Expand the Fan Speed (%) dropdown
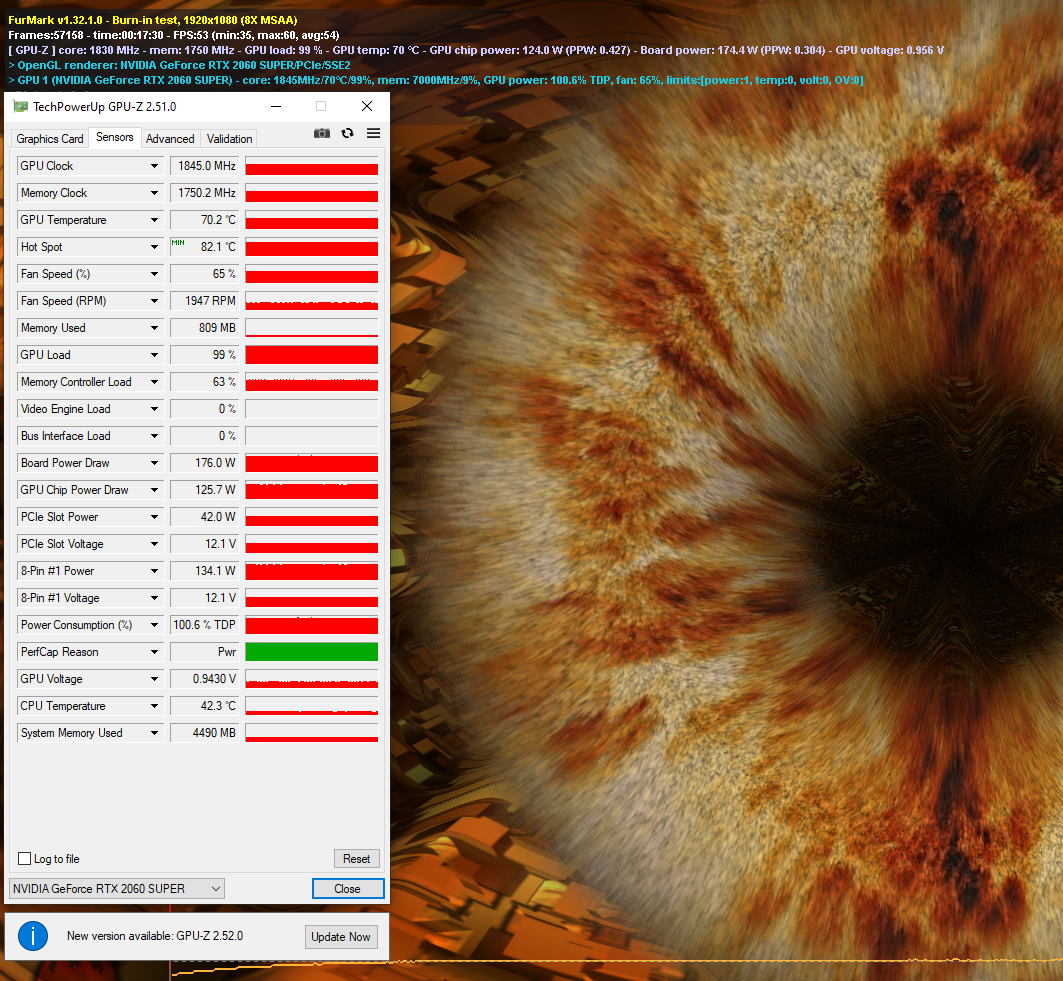Viewport: 1063px width, 981px height. [x=155, y=274]
